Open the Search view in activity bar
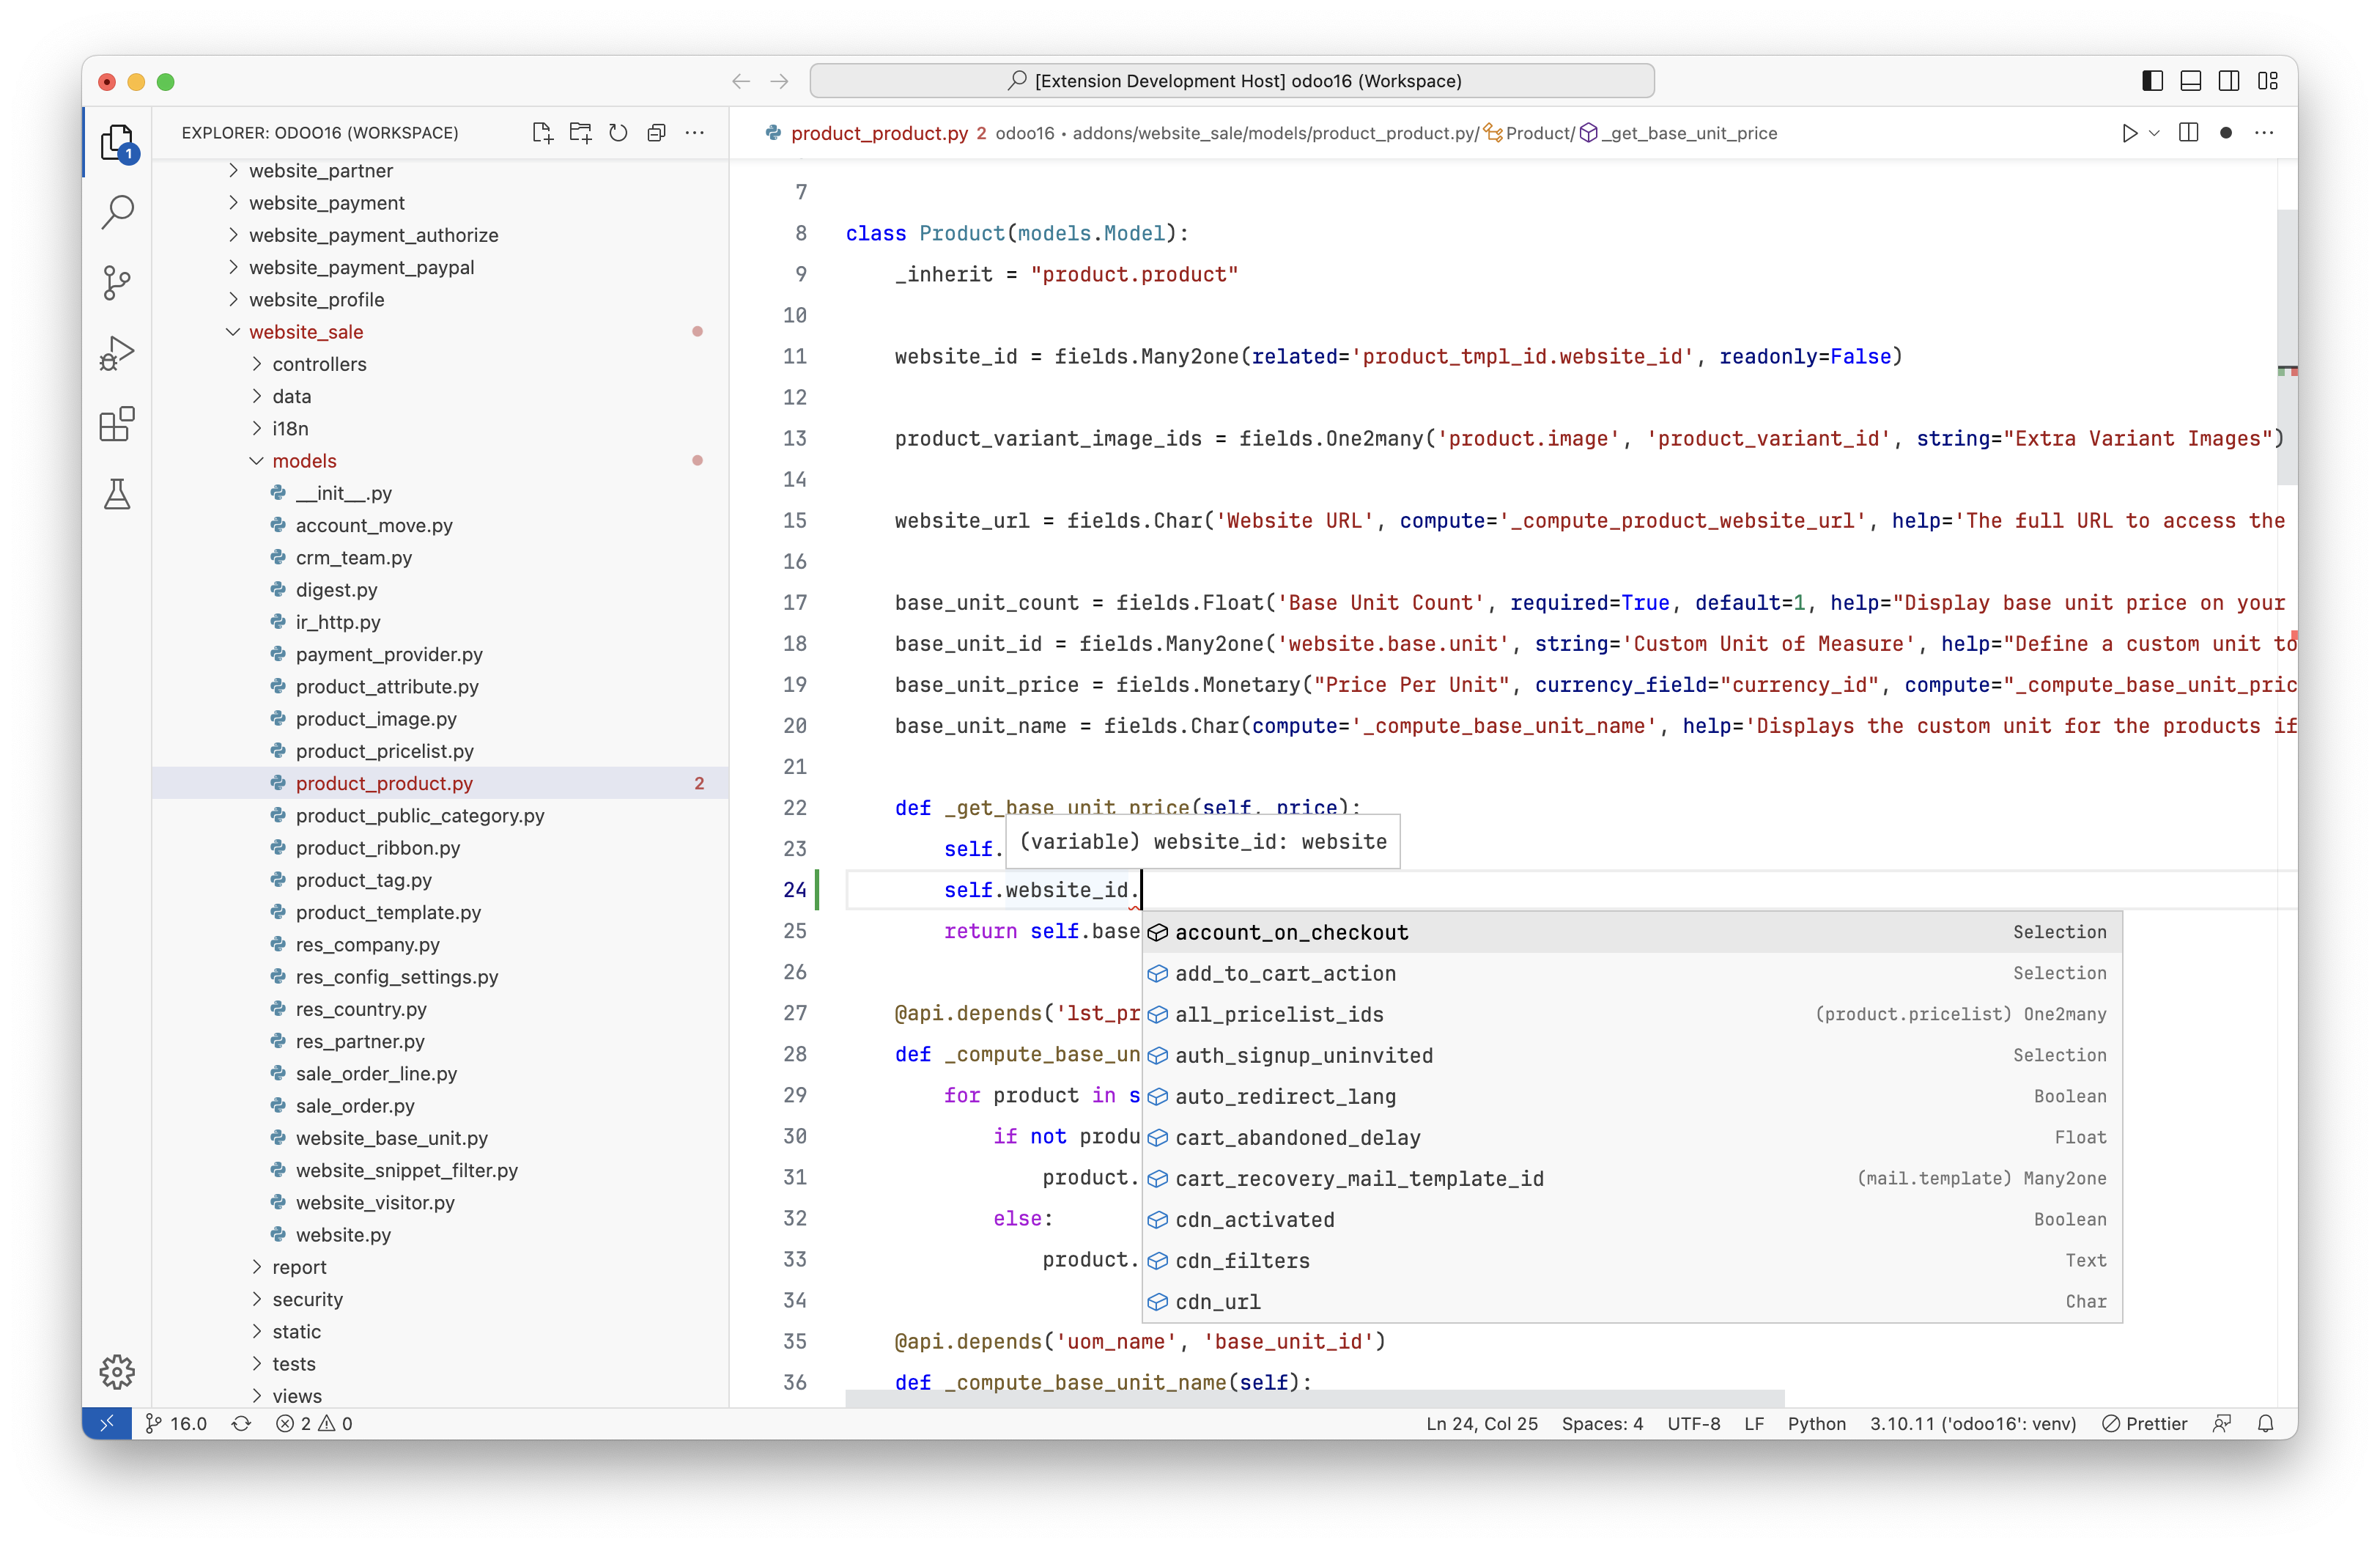The image size is (2380, 1548). (x=117, y=212)
